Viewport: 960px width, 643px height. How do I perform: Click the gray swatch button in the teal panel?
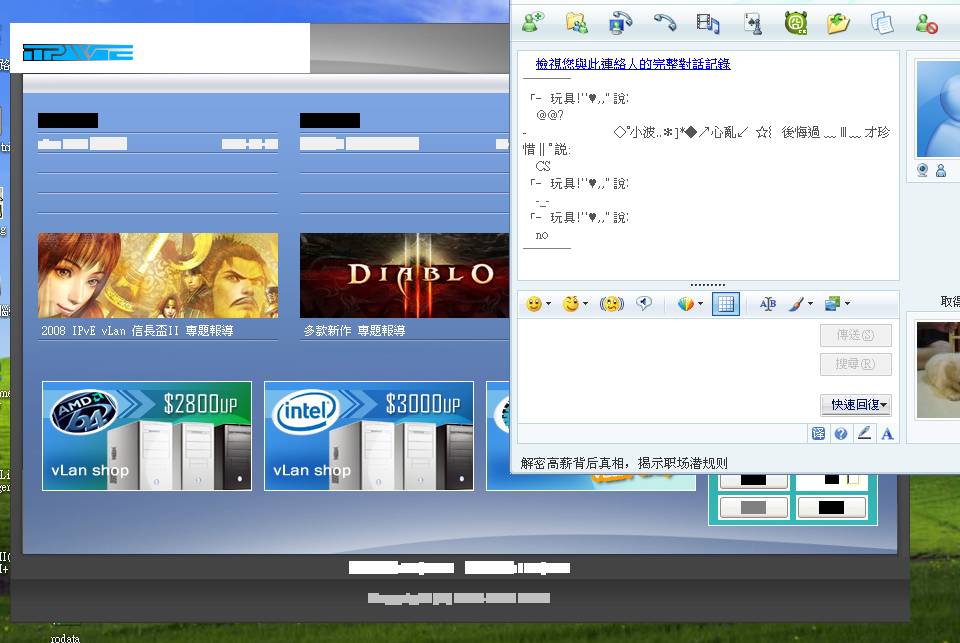754,508
